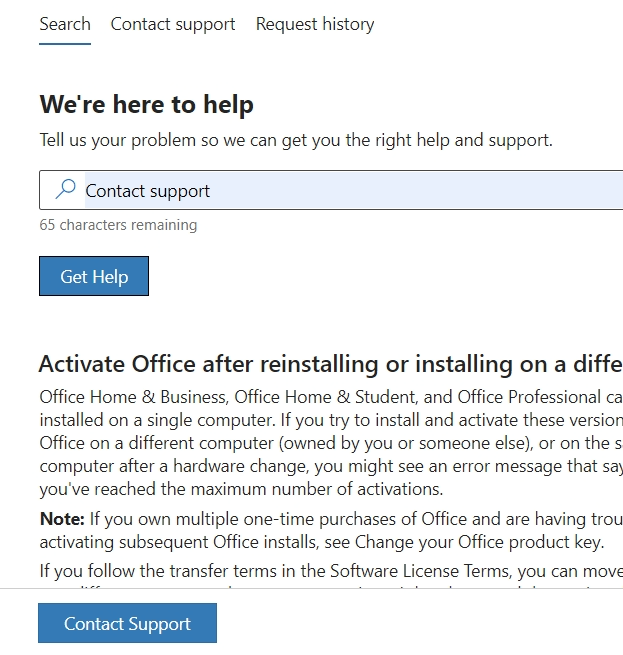Click the "maximum number of activations" sentence
This screenshot has height=655, width=623.
coord(242,489)
